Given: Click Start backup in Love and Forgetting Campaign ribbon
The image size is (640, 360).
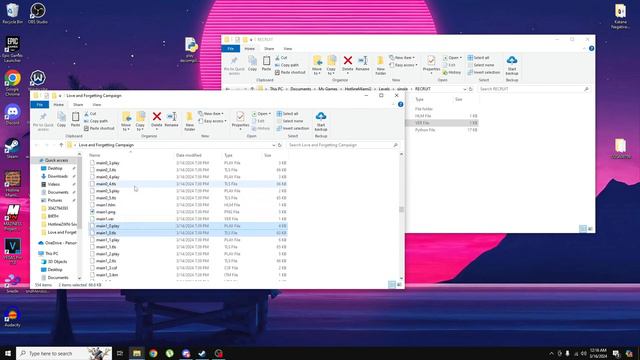Looking at the screenshot, I should [321, 121].
